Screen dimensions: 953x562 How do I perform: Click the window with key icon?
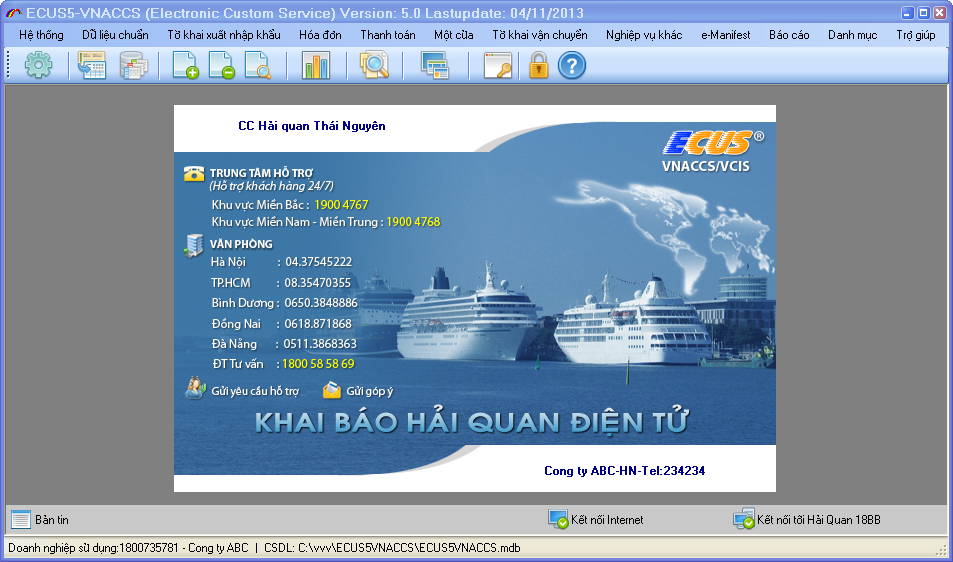(x=497, y=67)
